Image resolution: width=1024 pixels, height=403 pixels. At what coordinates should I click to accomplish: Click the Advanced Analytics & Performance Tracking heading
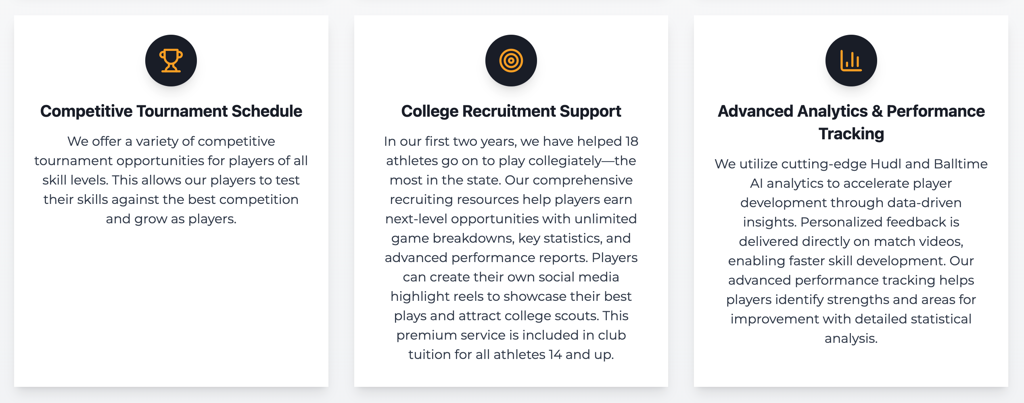[x=850, y=122]
